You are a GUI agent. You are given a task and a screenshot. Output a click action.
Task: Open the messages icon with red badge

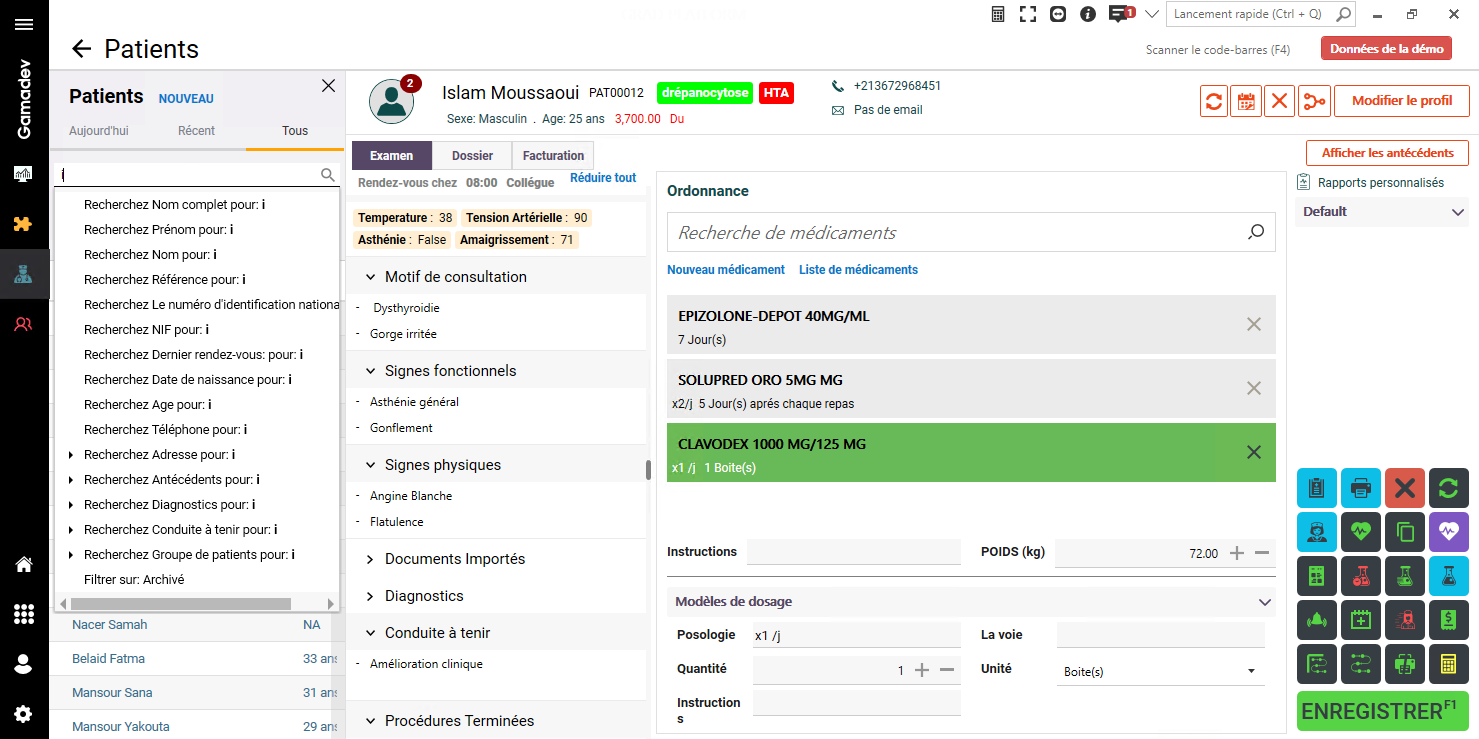1120,15
